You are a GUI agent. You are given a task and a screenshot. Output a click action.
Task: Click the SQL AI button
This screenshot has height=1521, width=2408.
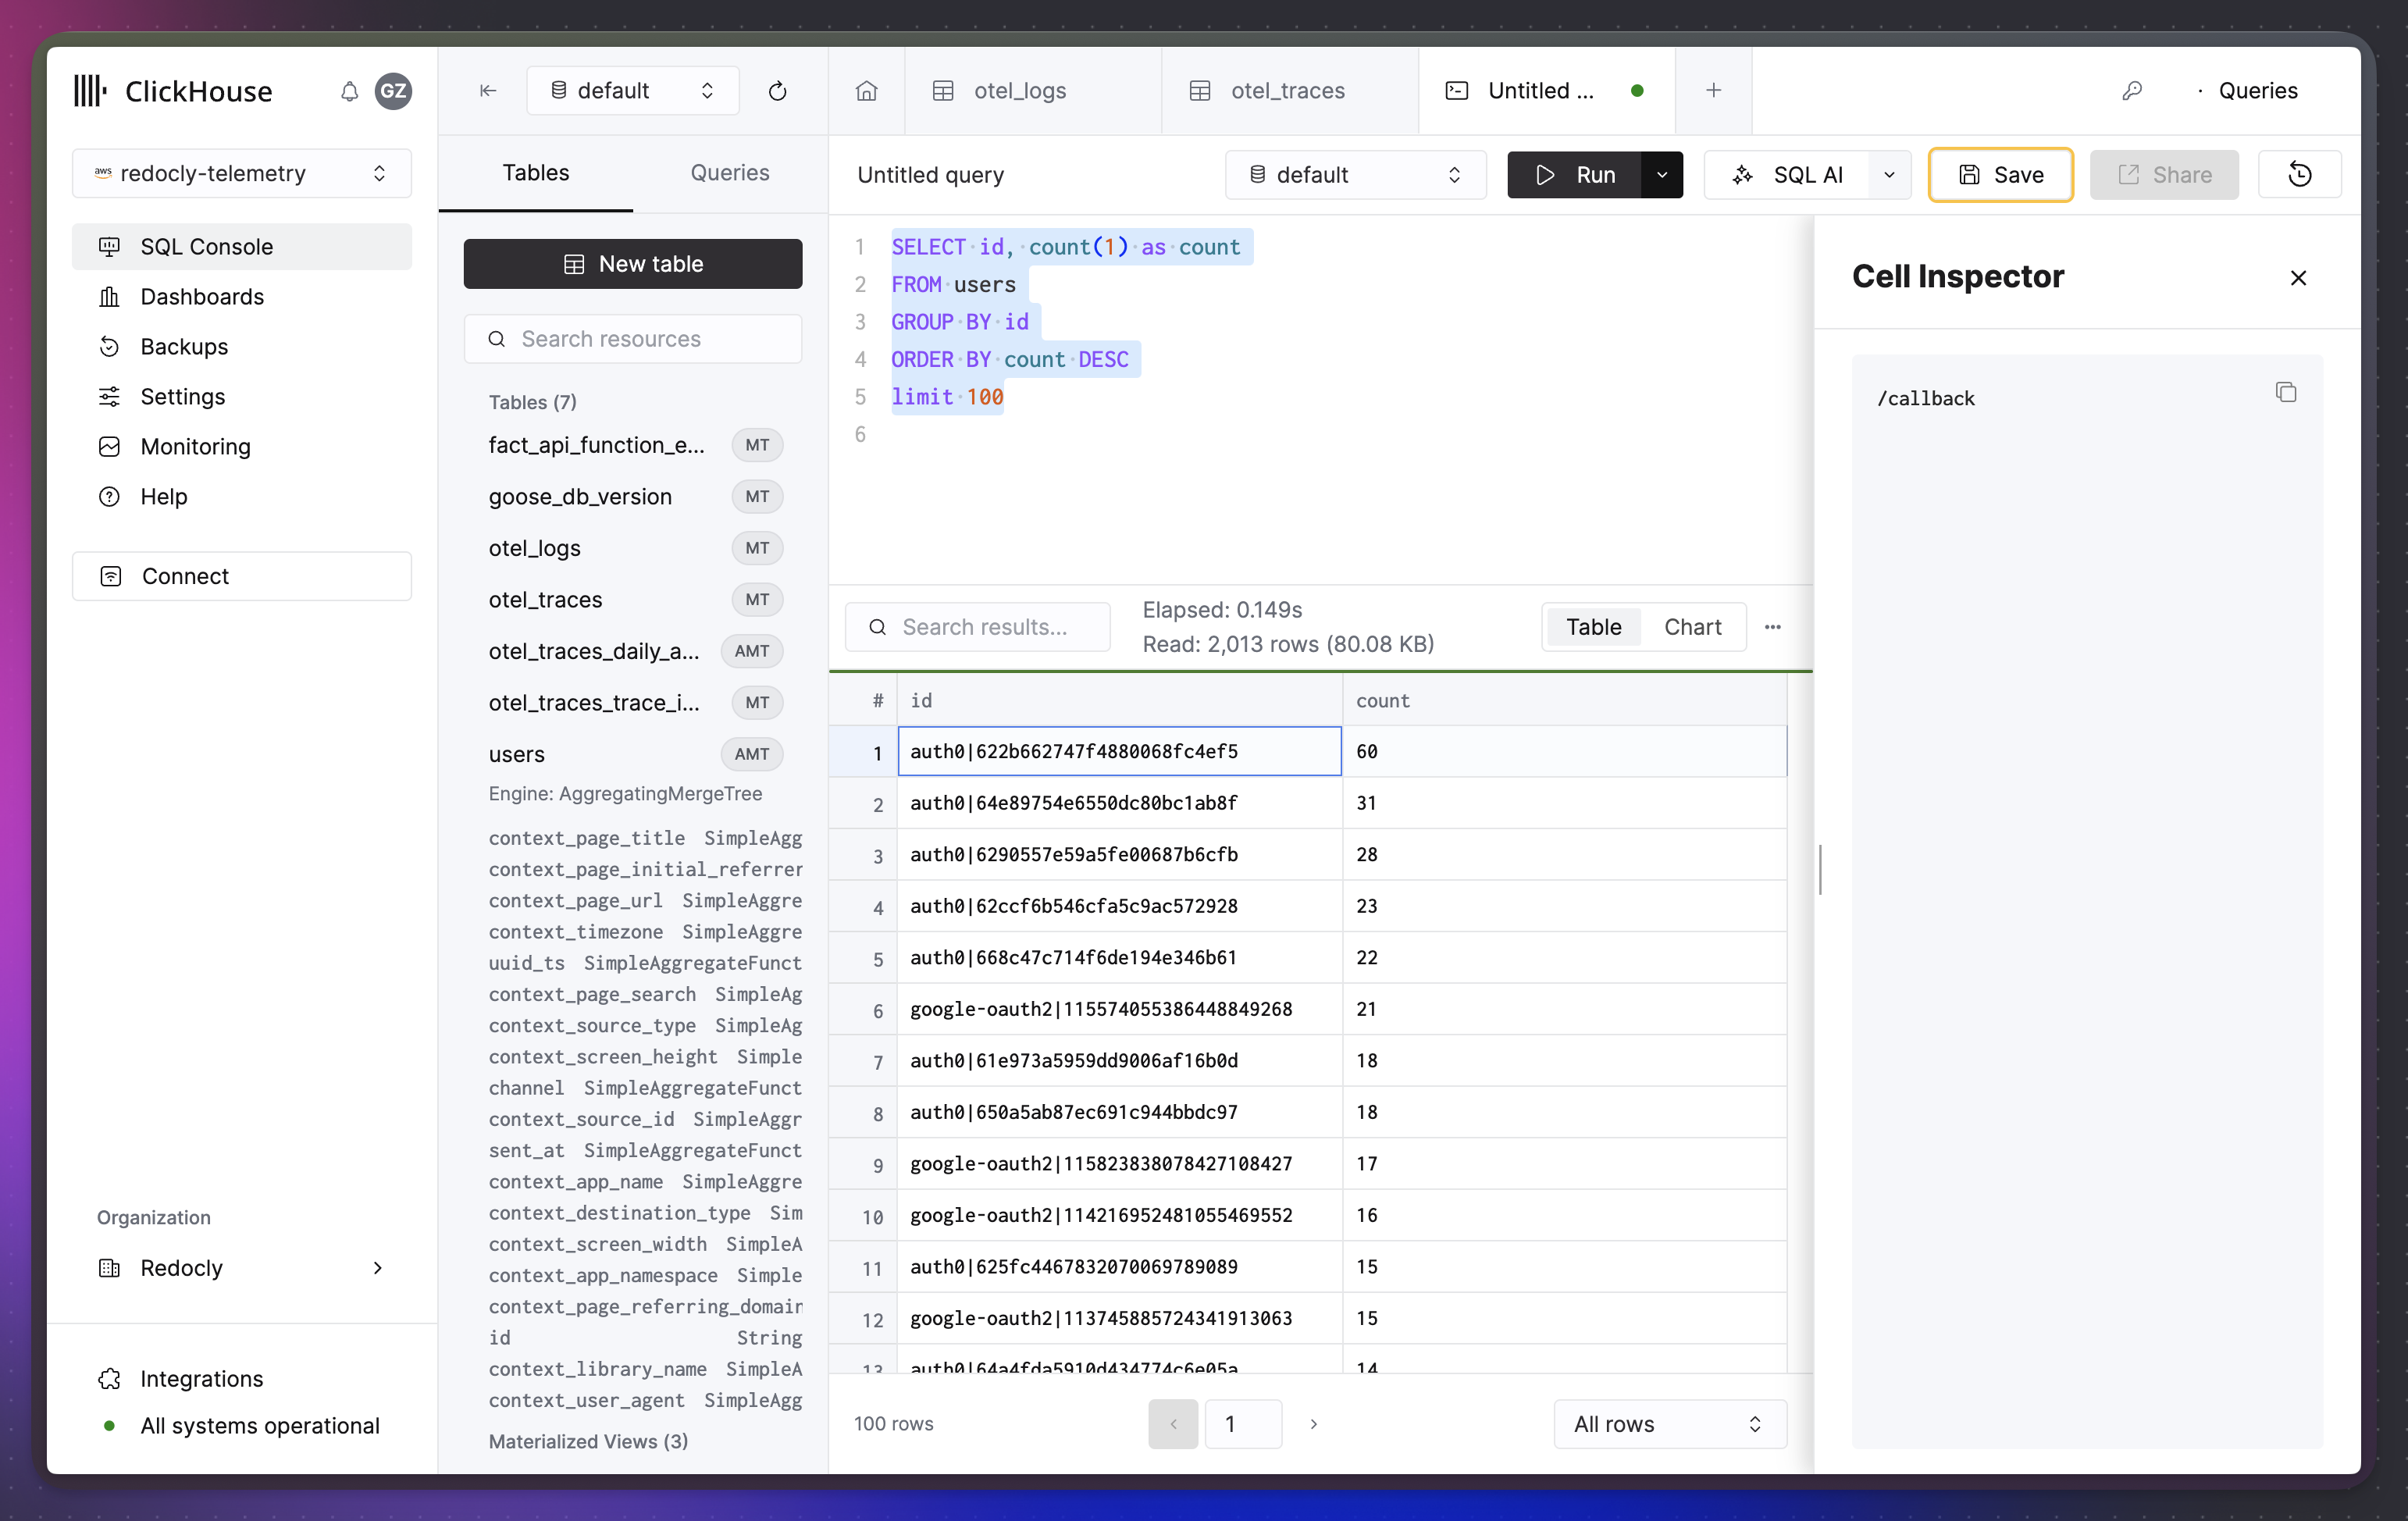pos(1787,175)
